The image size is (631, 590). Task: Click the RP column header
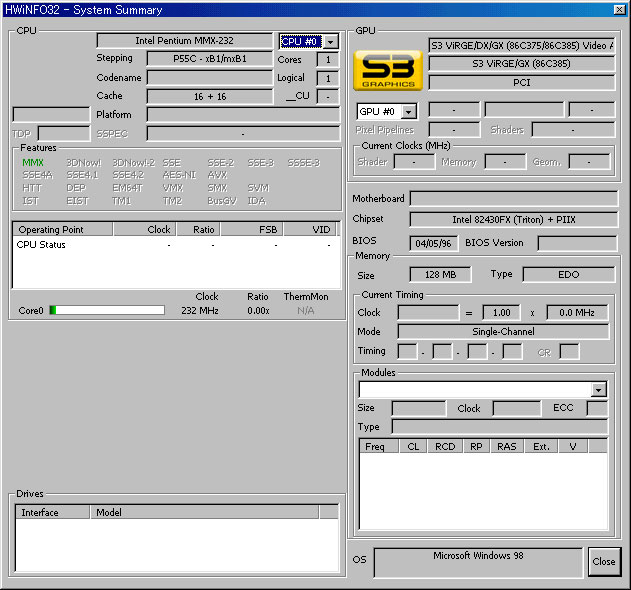pyautogui.click(x=476, y=446)
